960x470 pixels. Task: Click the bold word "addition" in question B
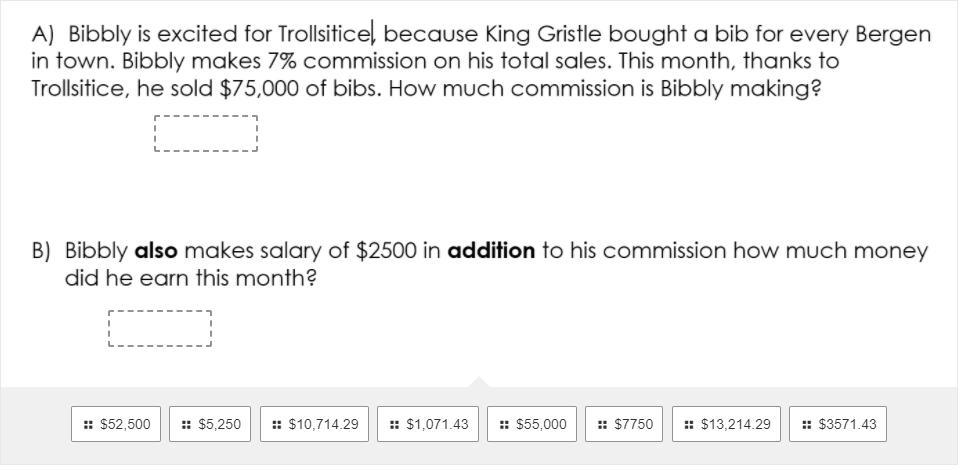click(491, 251)
